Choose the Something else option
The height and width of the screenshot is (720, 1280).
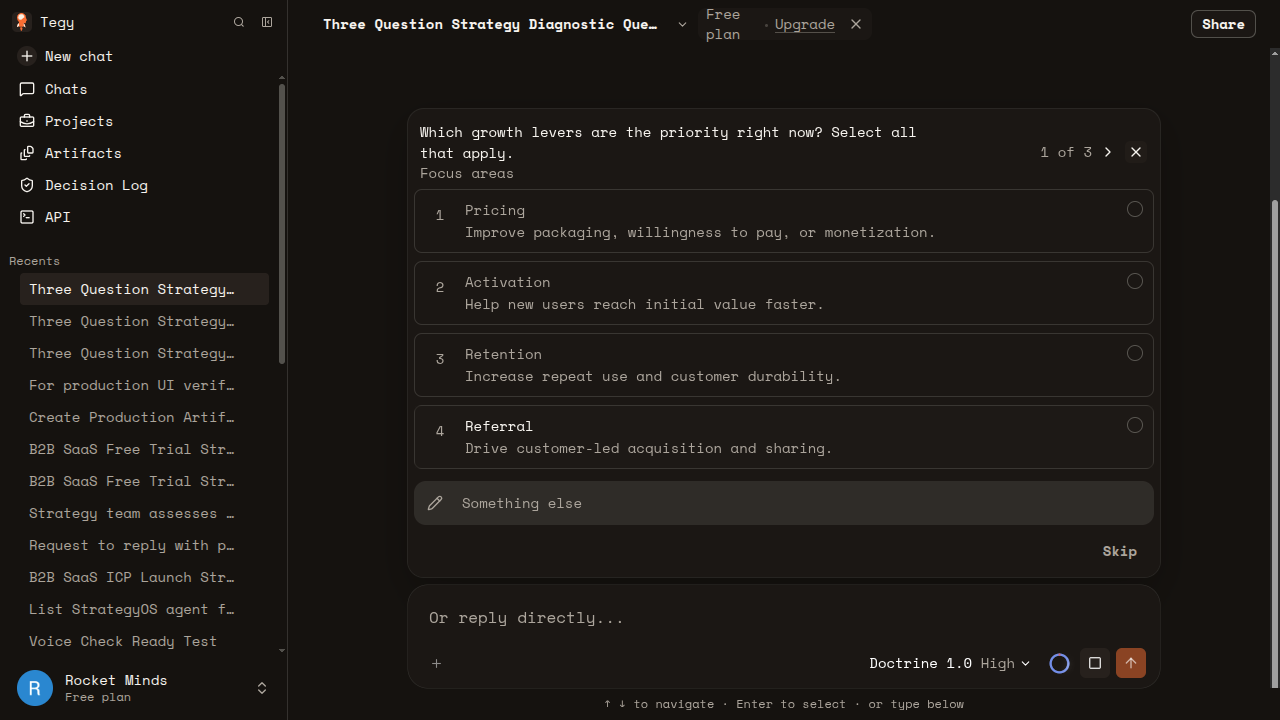click(784, 503)
